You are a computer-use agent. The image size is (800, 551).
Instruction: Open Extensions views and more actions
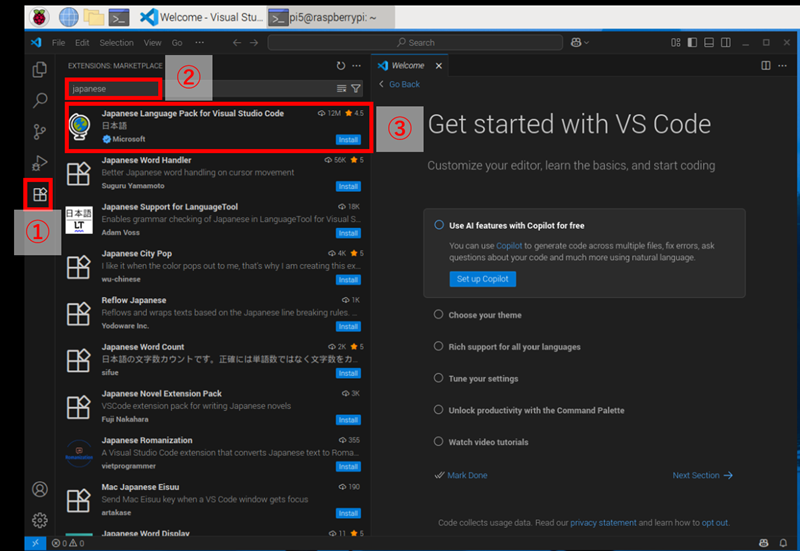tap(357, 66)
